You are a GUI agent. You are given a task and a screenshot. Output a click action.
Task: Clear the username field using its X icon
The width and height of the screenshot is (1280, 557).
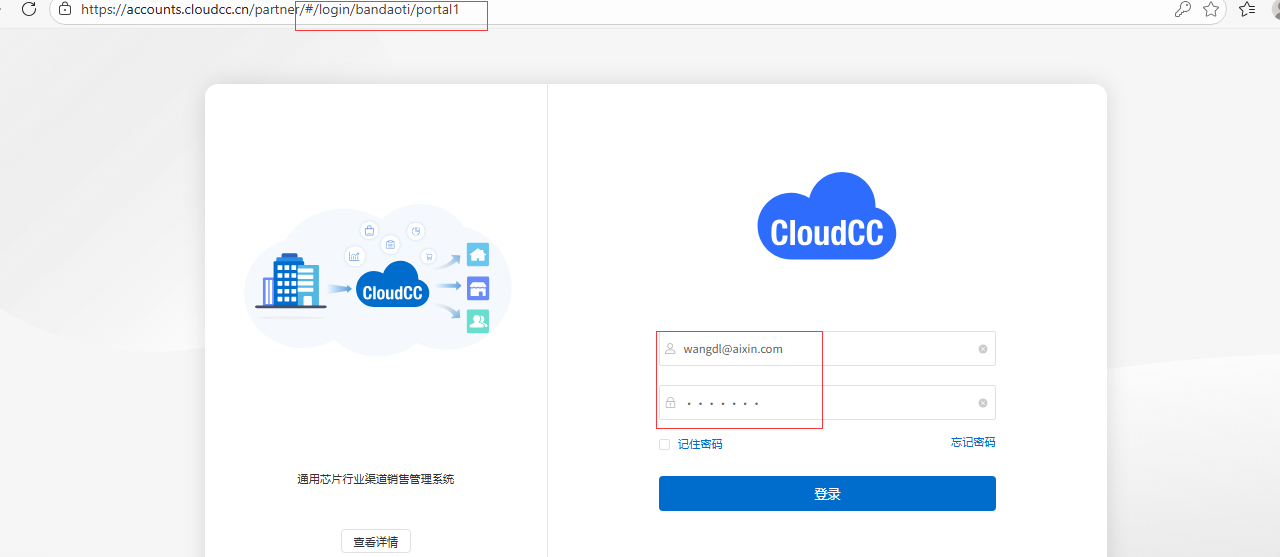[x=983, y=349]
